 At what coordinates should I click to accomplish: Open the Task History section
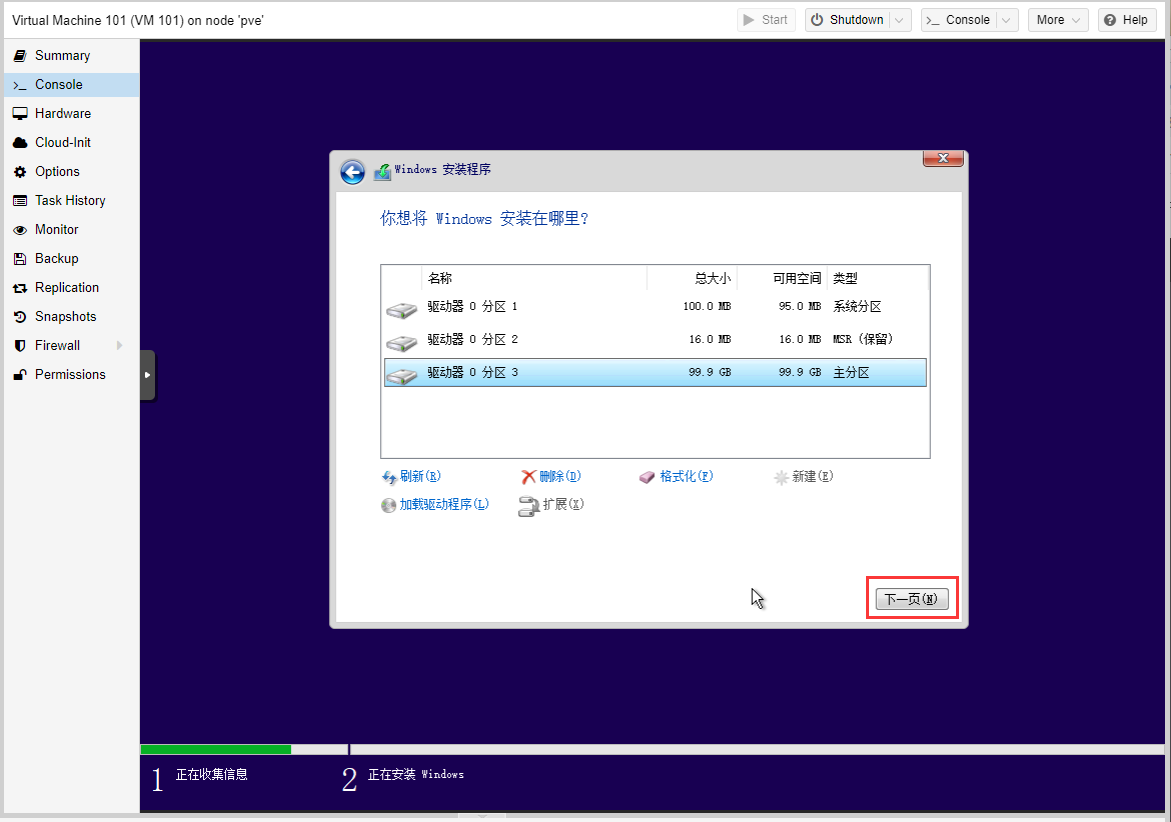70,201
